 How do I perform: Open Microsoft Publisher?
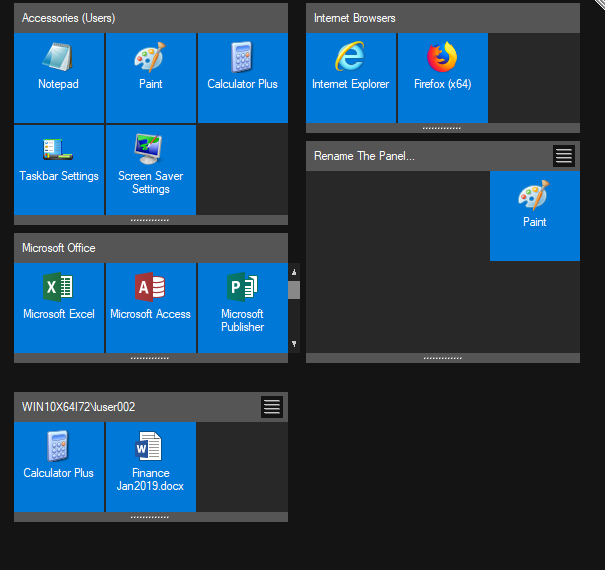coord(242,307)
